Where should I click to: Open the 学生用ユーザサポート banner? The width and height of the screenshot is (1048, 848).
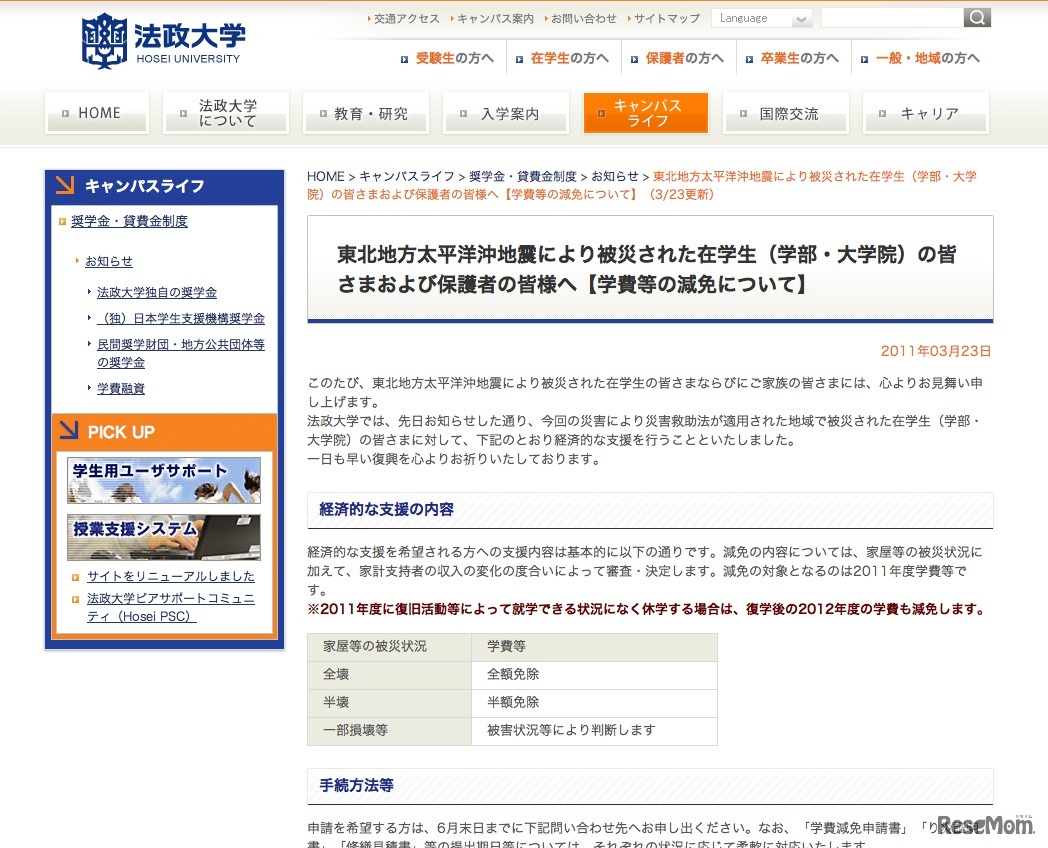[164, 480]
